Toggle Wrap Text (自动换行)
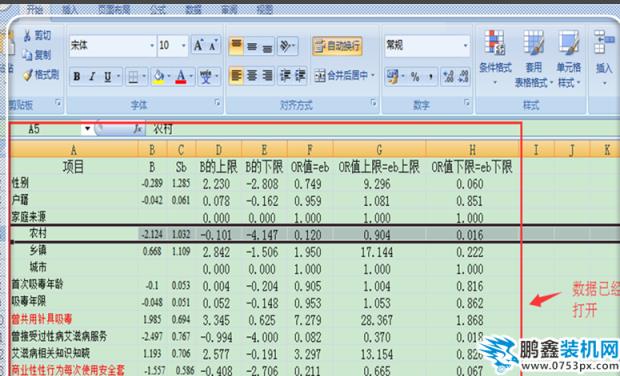 click(337, 46)
